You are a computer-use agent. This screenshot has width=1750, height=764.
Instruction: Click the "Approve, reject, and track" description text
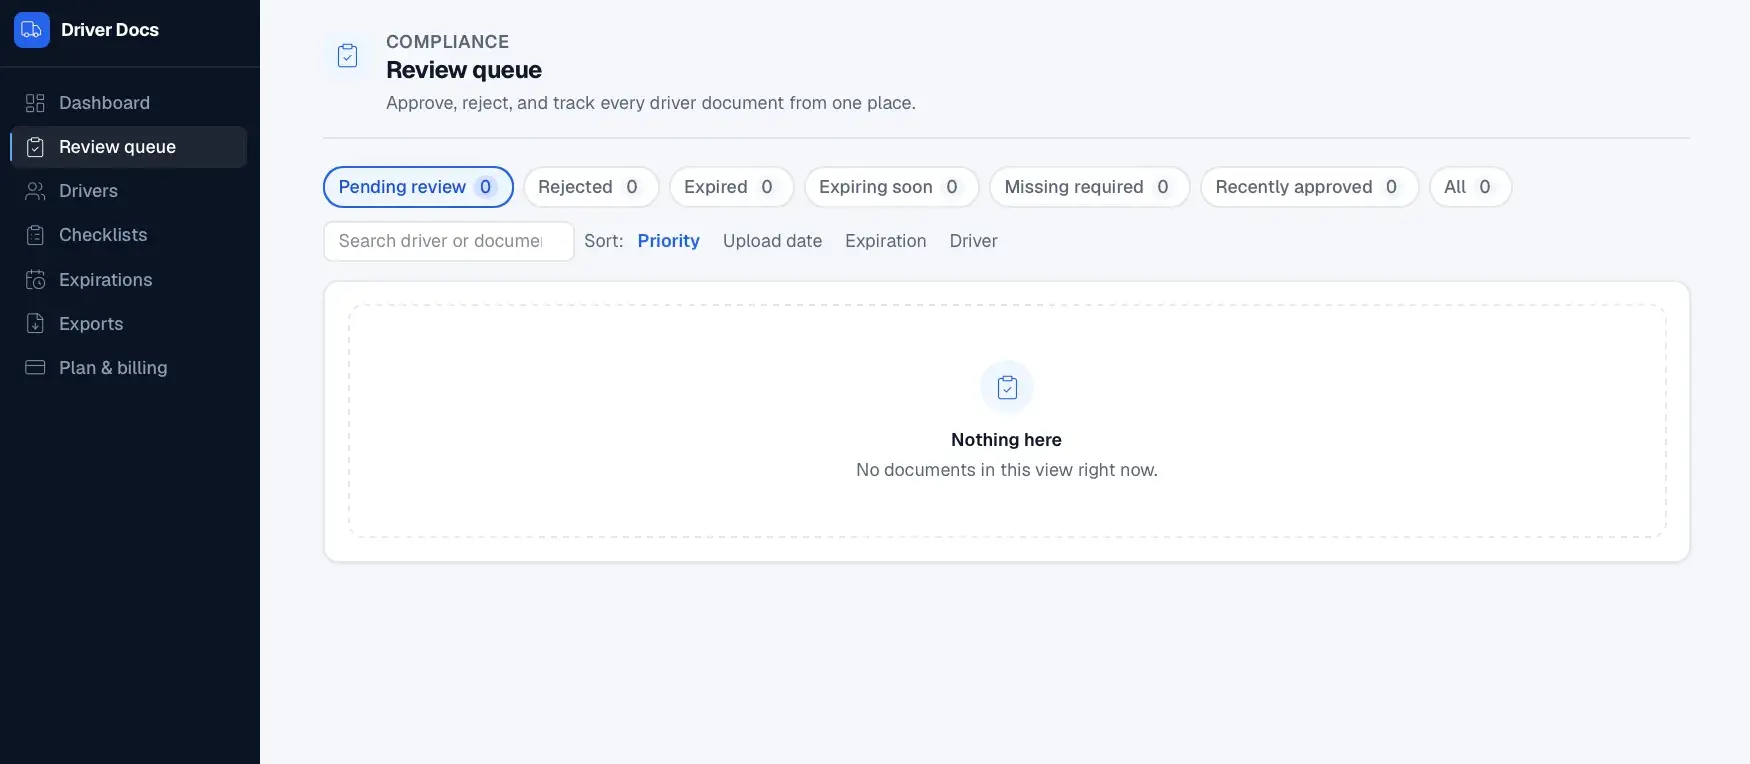tap(650, 103)
